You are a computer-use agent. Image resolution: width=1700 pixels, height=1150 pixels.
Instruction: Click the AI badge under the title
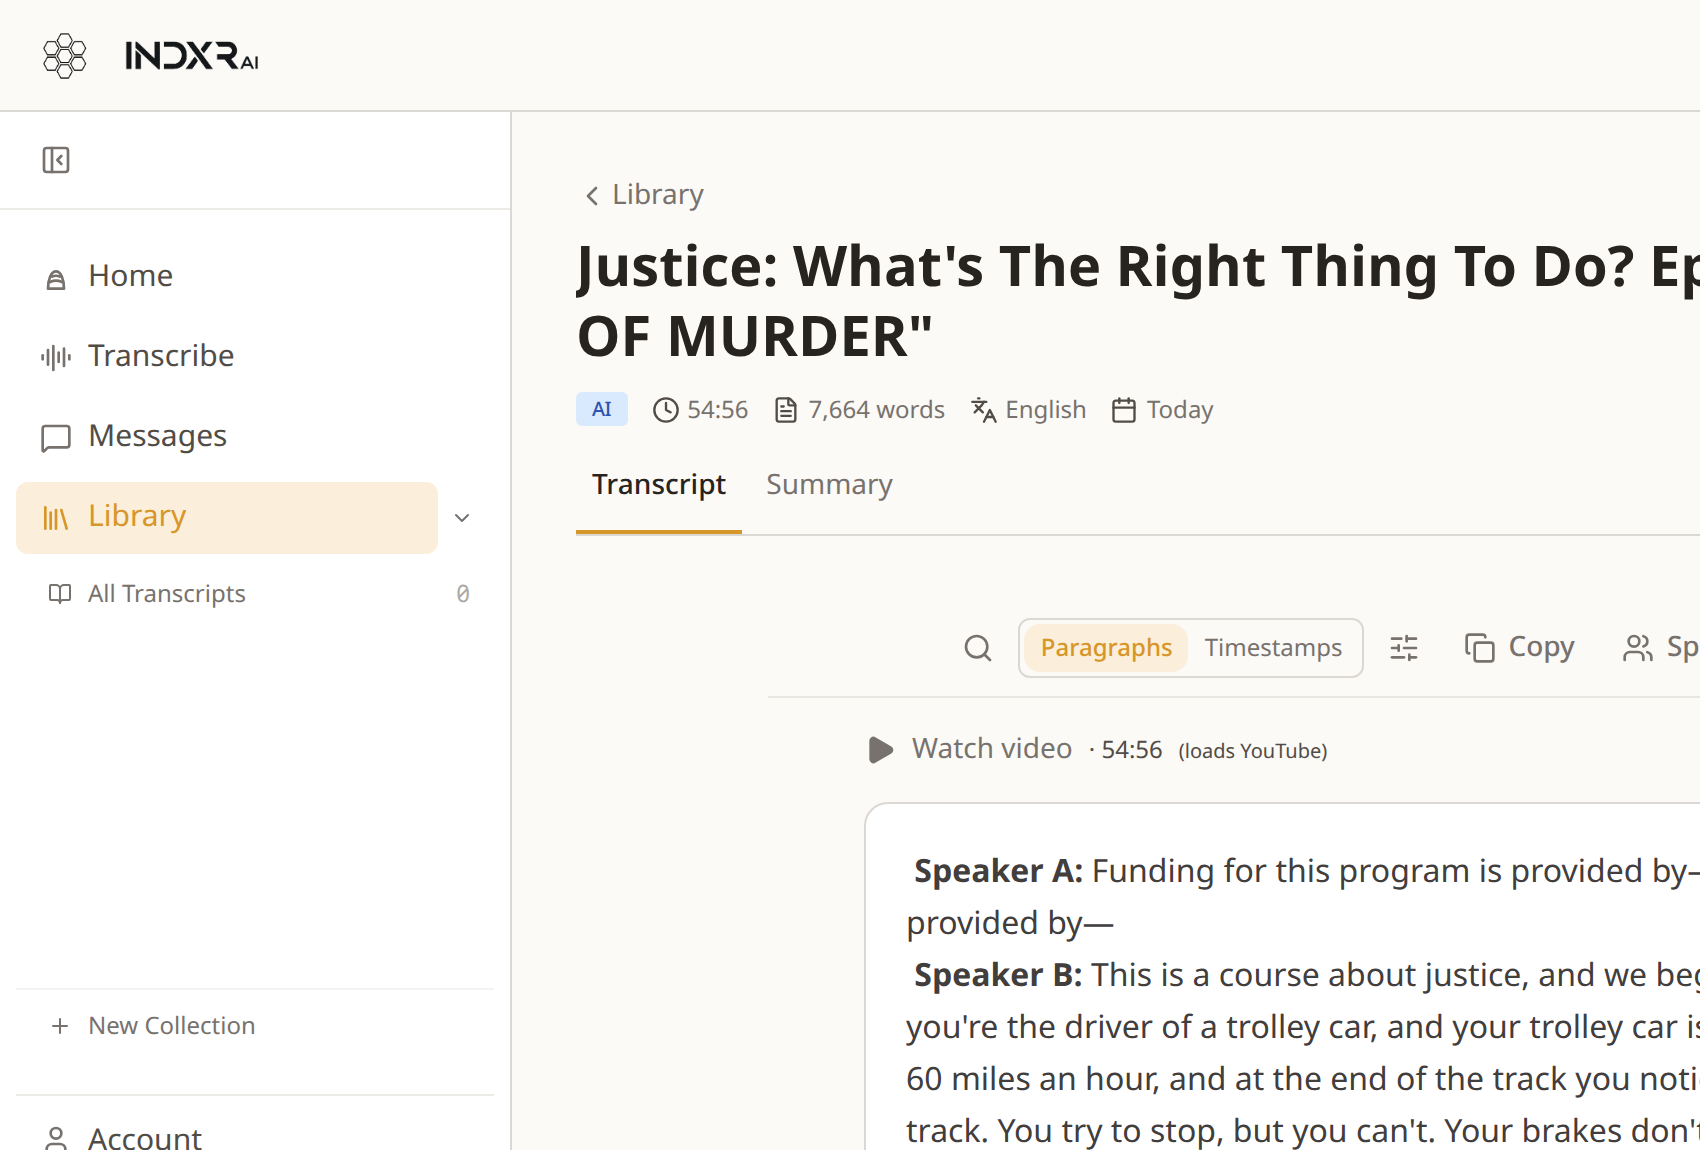click(602, 409)
